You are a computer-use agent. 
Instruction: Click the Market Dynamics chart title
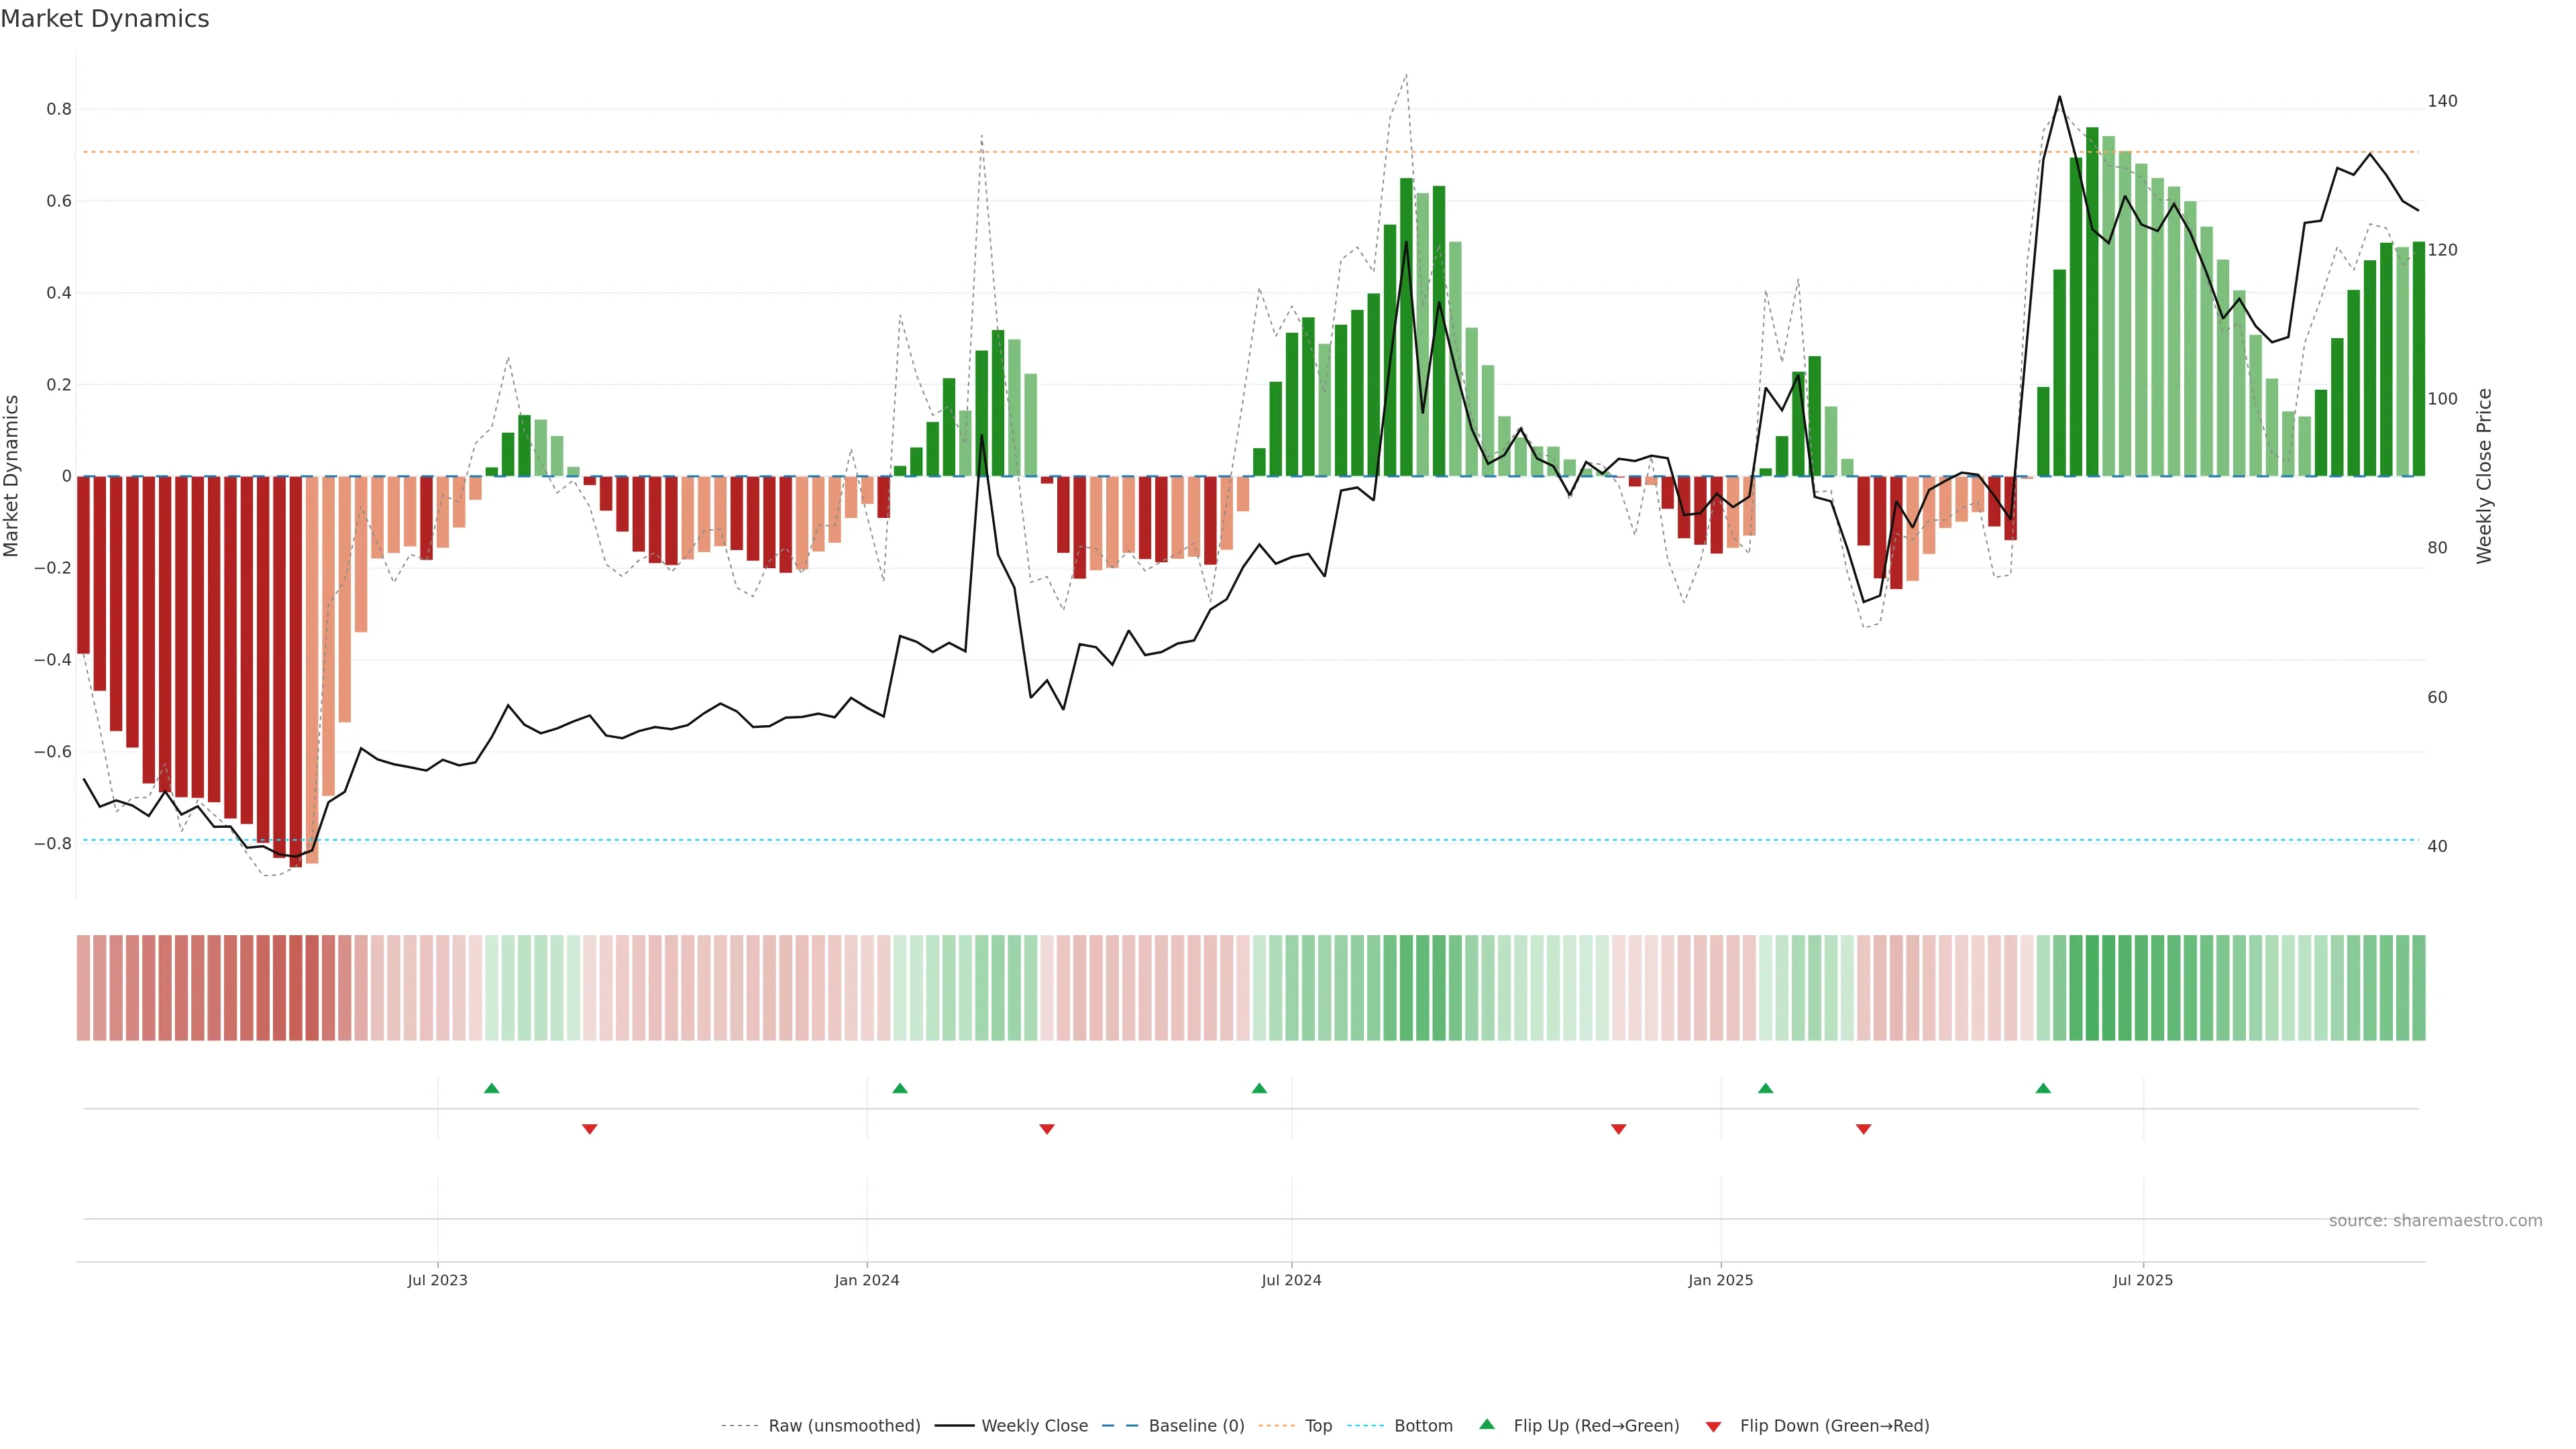tap(105, 19)
